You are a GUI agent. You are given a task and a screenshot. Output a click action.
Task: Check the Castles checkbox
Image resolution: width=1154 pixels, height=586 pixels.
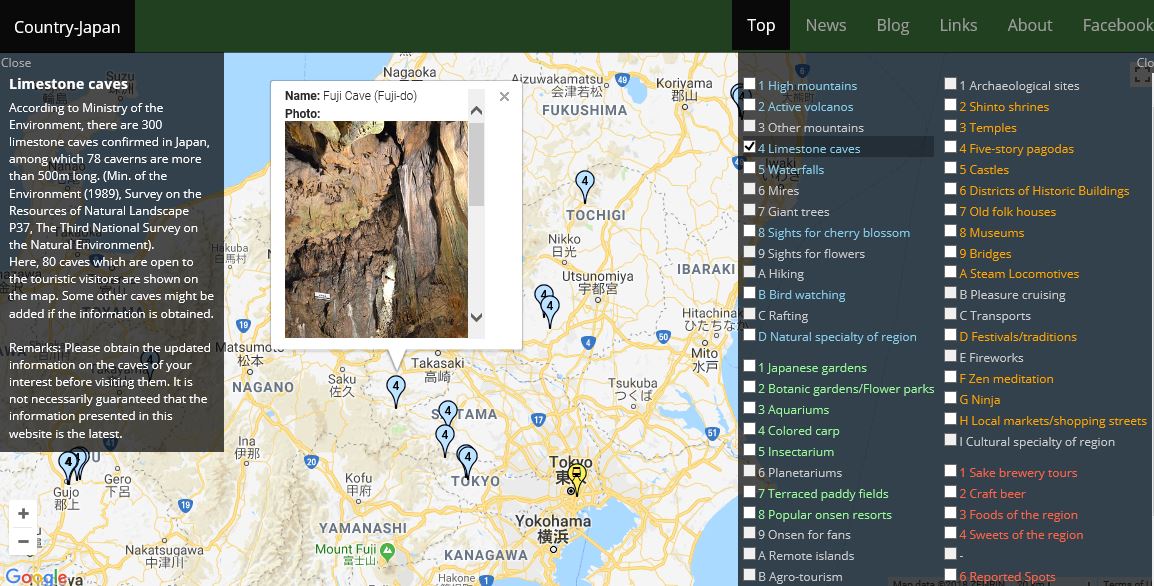(951, 168)
